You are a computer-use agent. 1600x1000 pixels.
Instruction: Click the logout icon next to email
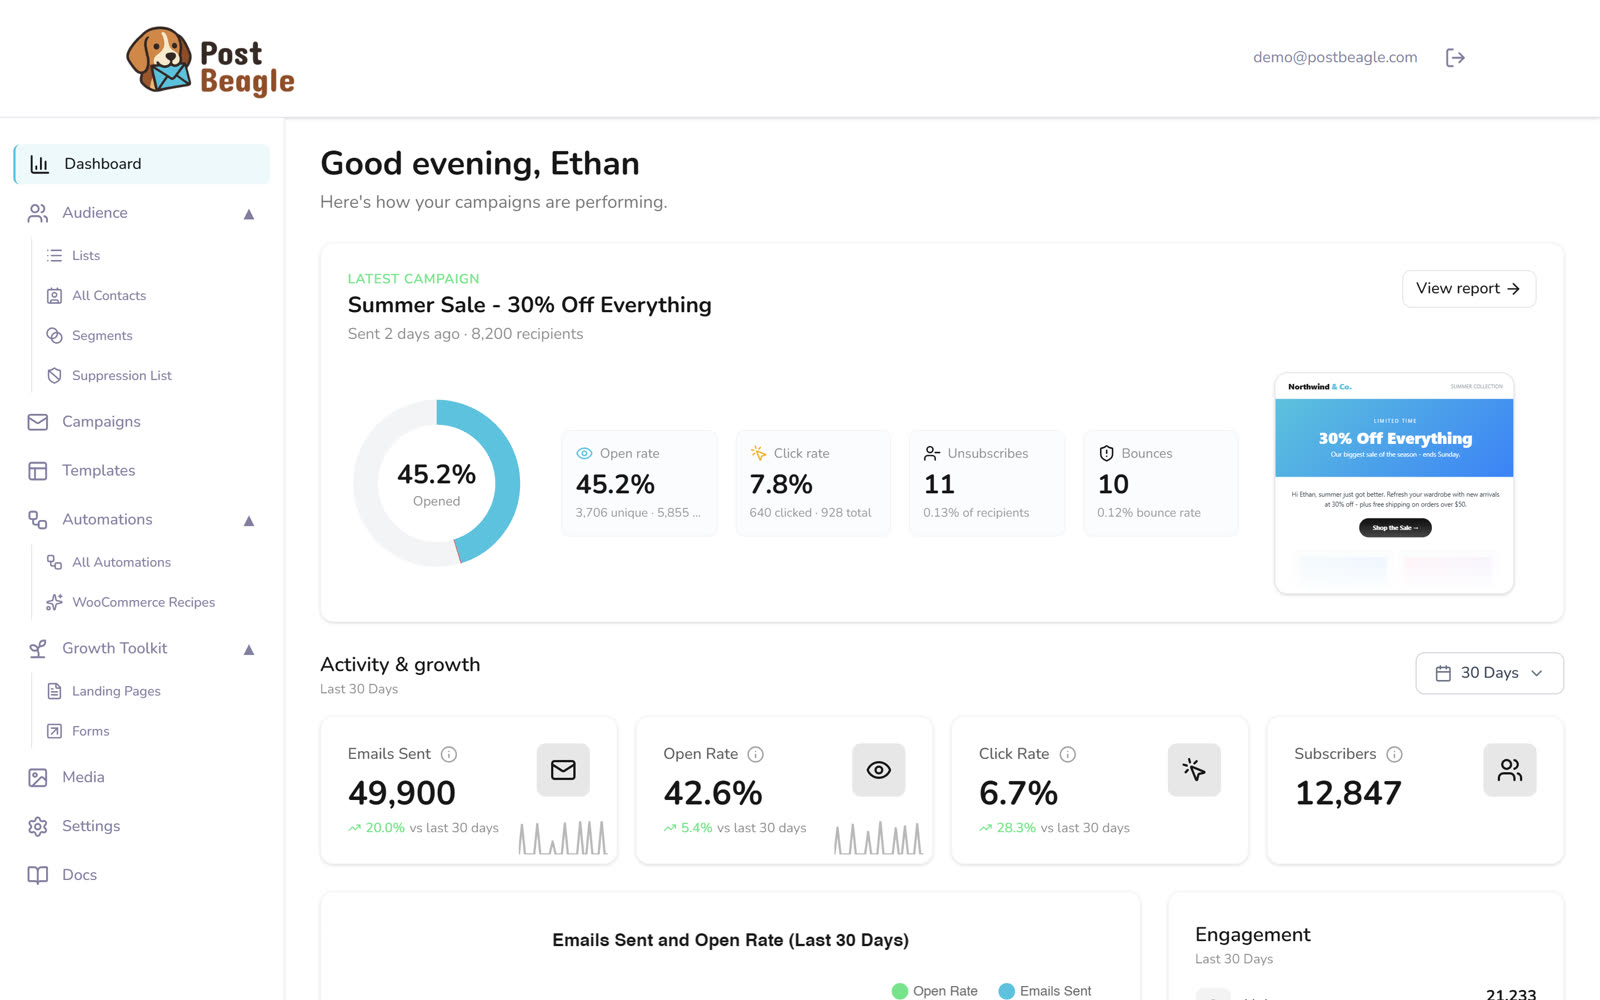[x=1455, y=58]
